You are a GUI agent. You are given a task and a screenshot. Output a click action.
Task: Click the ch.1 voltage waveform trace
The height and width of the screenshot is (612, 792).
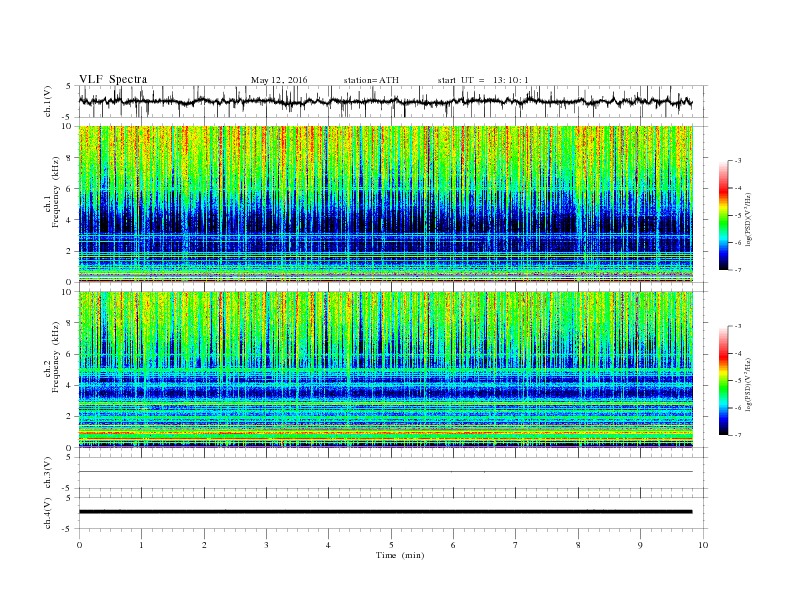point(386,101)
